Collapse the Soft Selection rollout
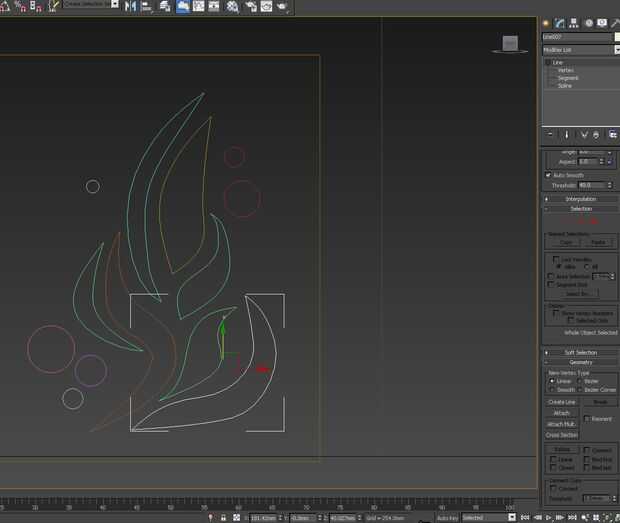Screen dimensions: 620x523 click(x=580, y=352)
